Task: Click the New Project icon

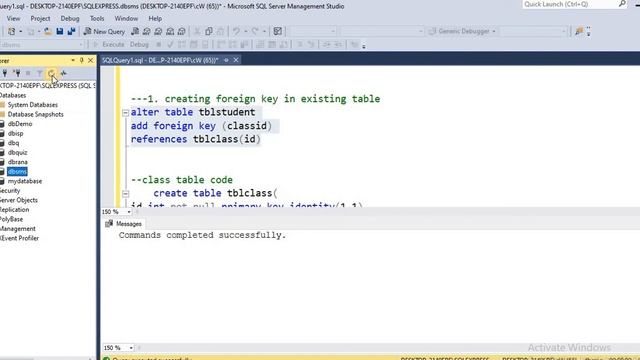Action: tap(12, 31)
